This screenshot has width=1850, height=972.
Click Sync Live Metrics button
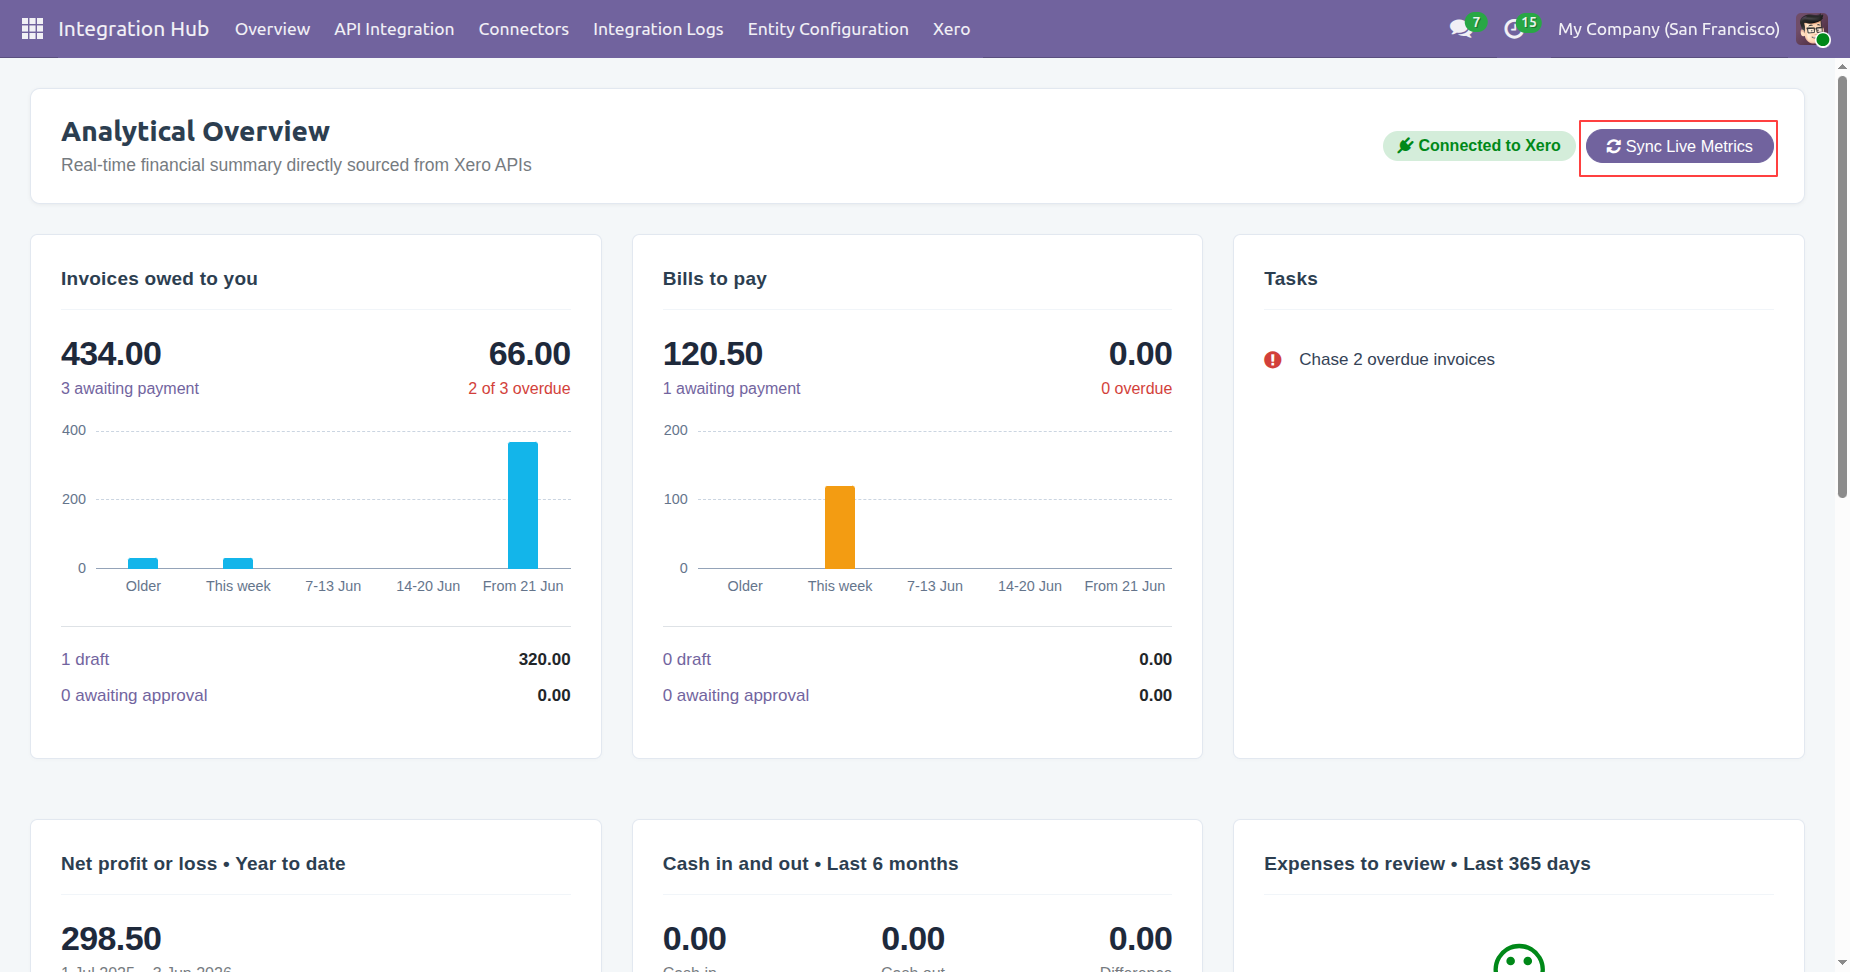[1680, 146]
